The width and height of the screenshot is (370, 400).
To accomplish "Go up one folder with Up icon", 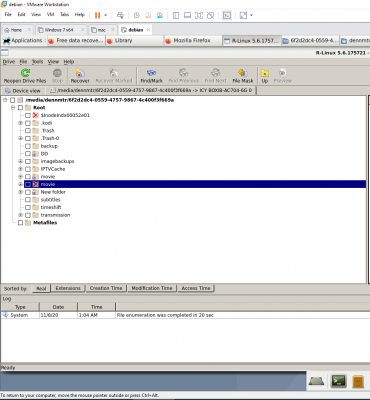I will point(265,76).
